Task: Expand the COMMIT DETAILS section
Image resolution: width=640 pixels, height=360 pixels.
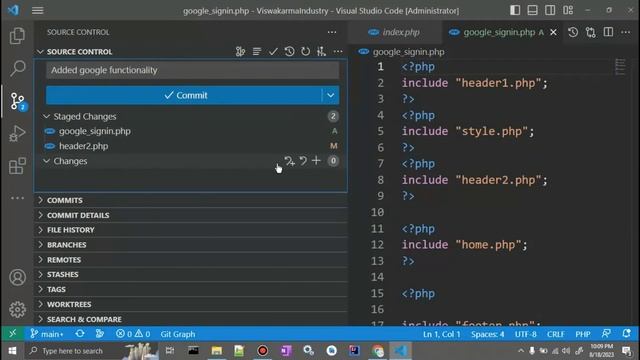Action: (x=191, y=215)
